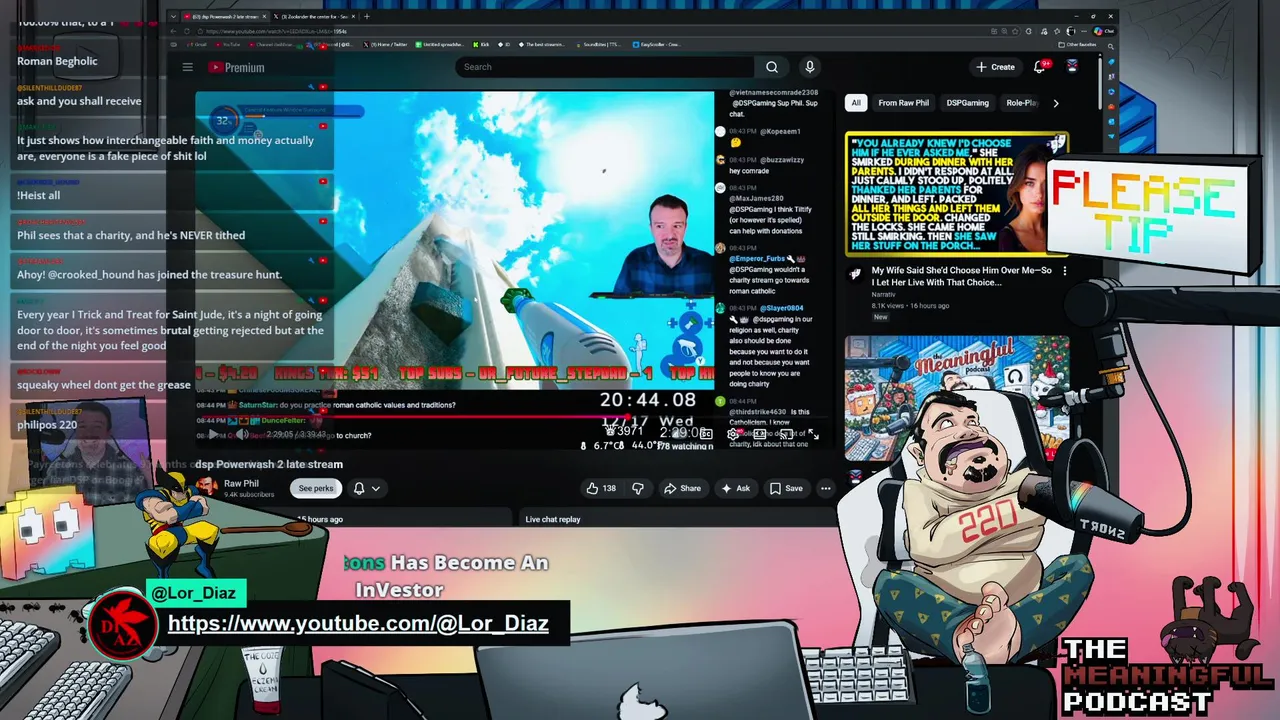Open the Create button menu
Viewport: 1280px width, 720px height.
(x=995, y=67)
